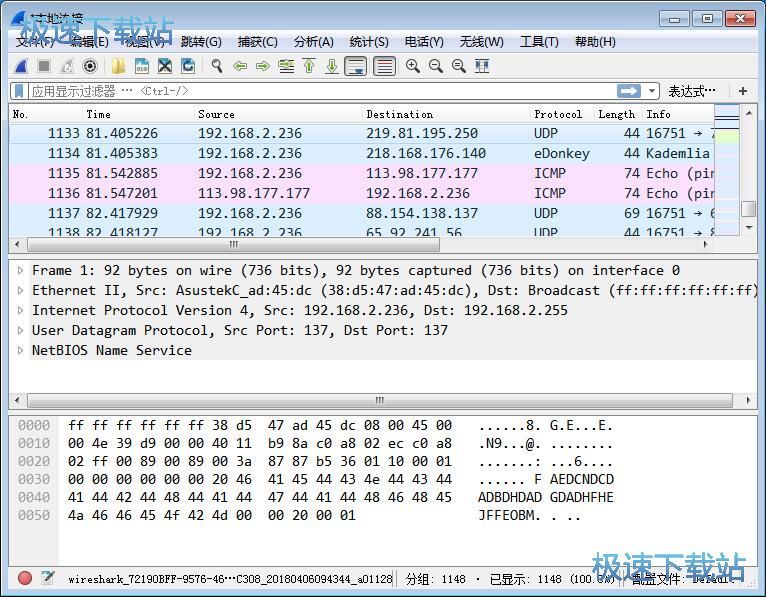766x597 pixels.
Task: Click the packet list vertical scrollbar thumb
Action: point(748,209)
